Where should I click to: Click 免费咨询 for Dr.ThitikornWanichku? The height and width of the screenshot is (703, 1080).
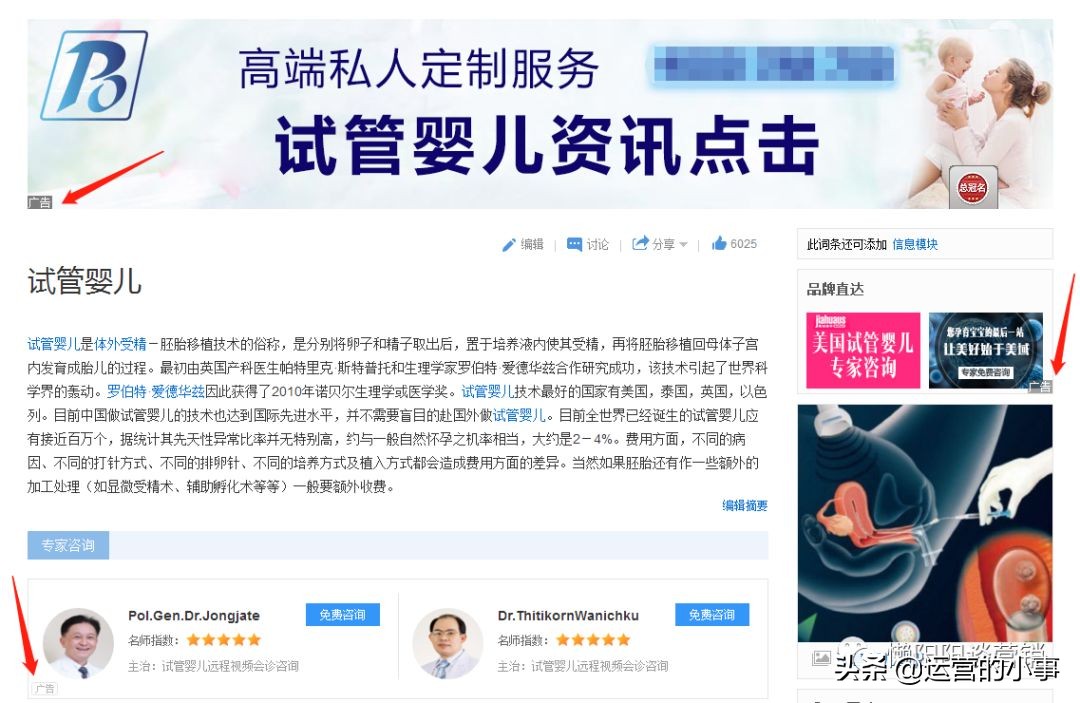(x=712, y=615)
